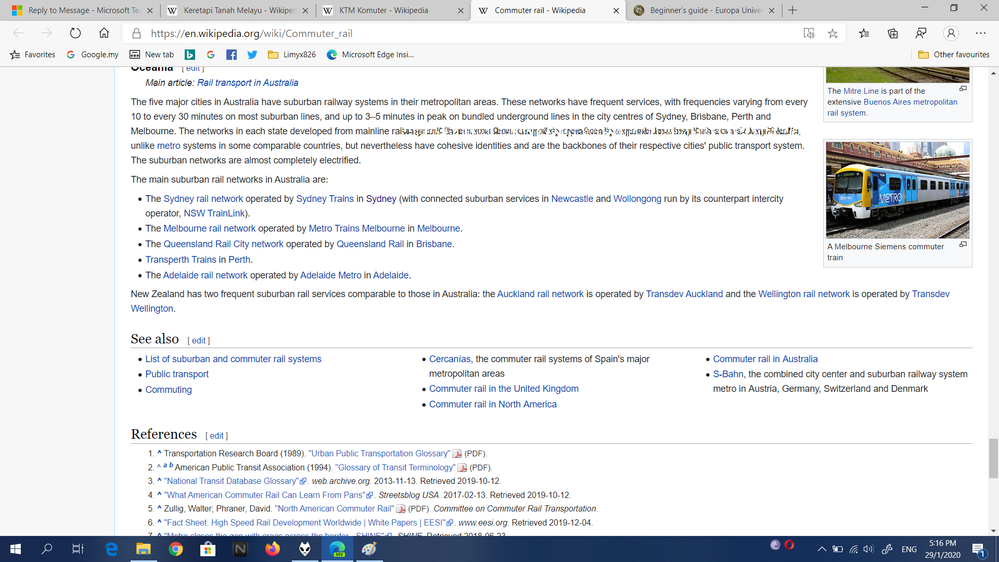Follow the Auckland rail network link

540,294
